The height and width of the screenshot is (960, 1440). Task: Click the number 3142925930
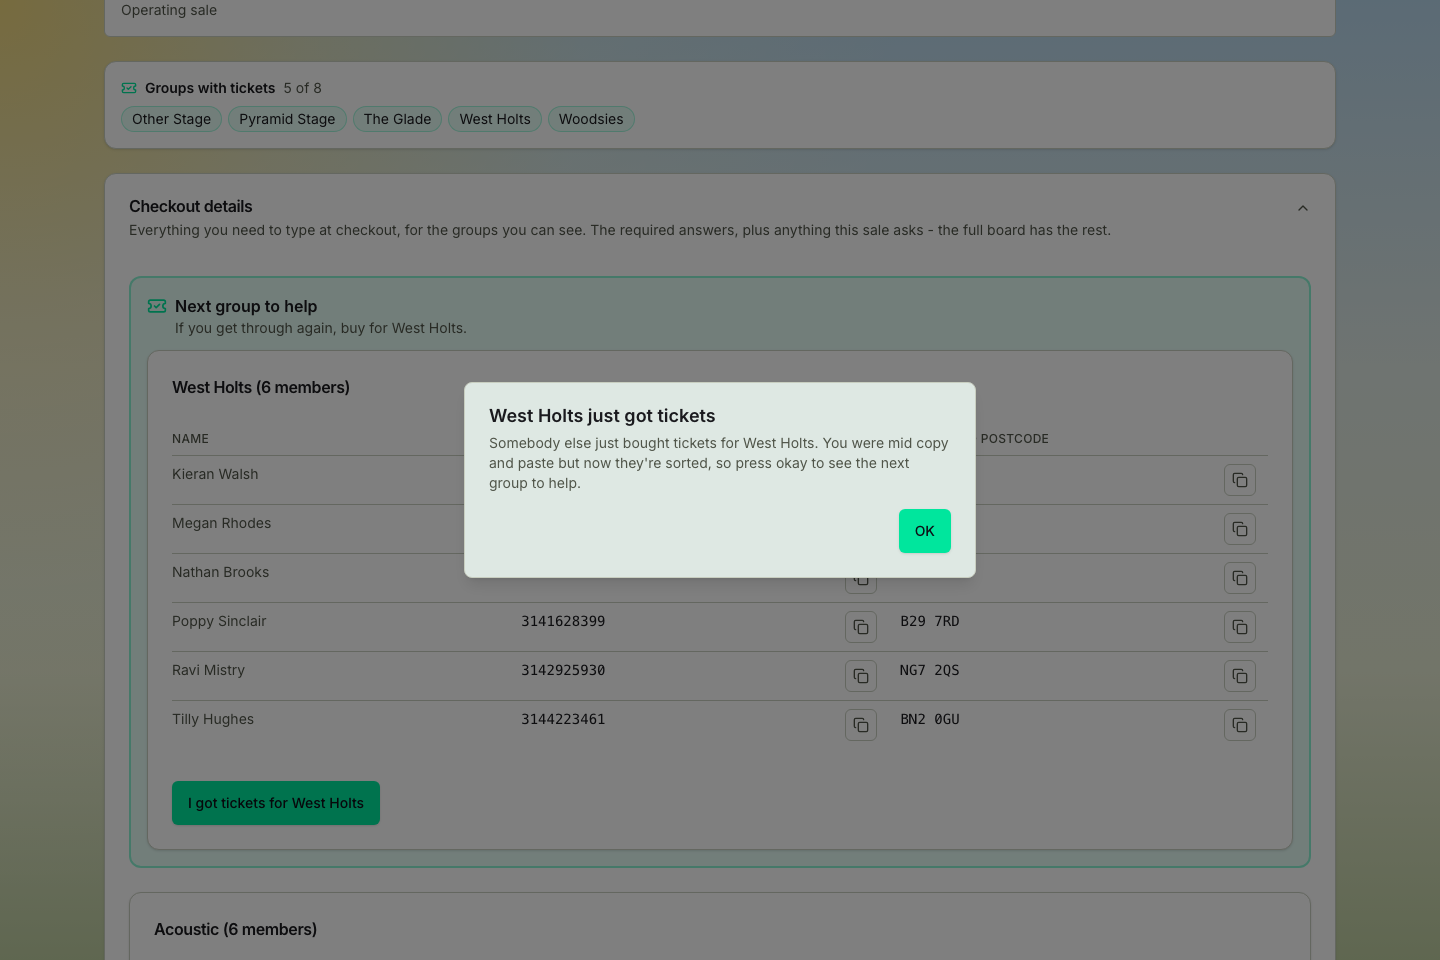point(563,670)
